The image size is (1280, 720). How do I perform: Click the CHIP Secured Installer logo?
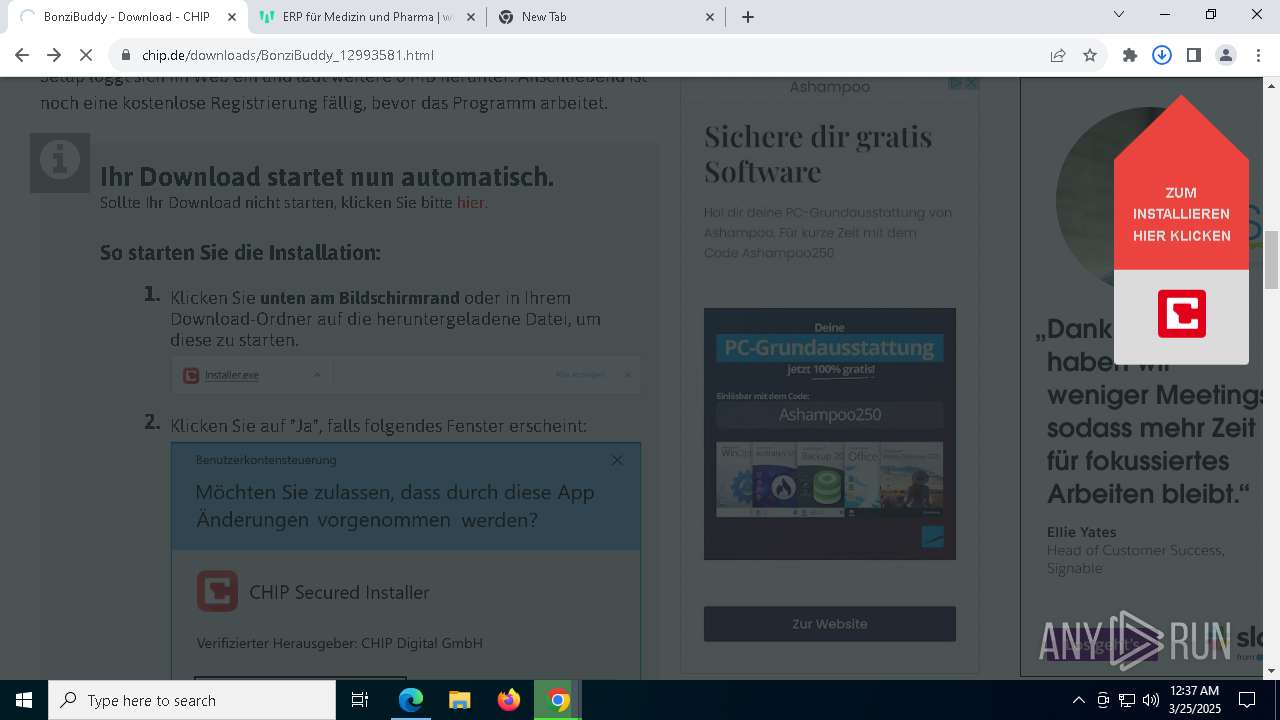tap(217, 591)
